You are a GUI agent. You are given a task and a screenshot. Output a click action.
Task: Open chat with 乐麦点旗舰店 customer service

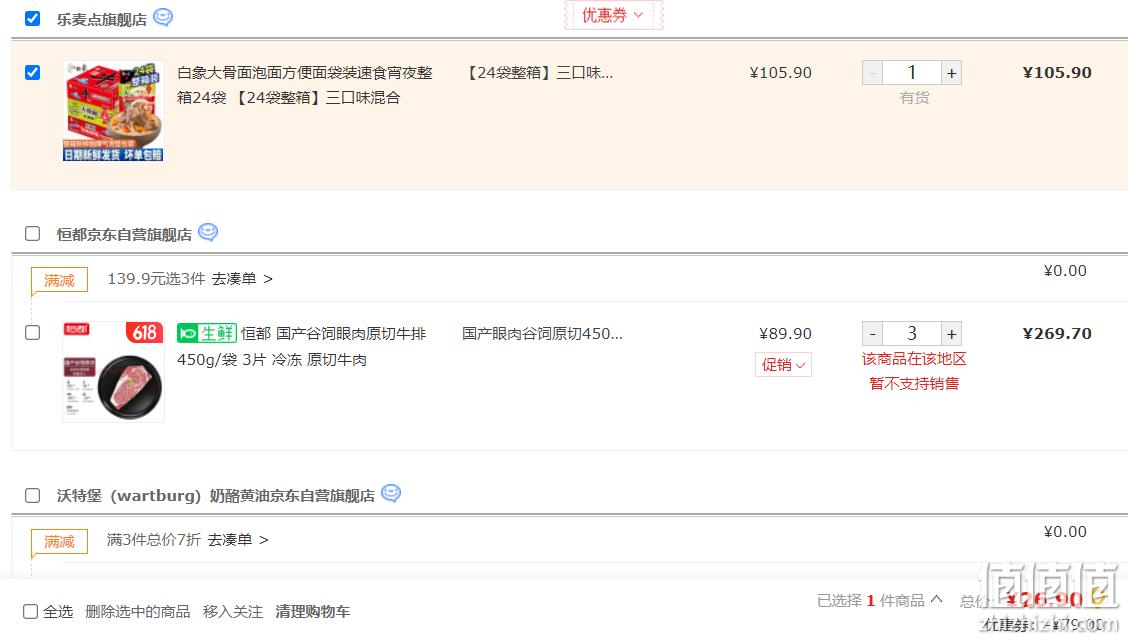pyautogui.click(x=163, y=17)
